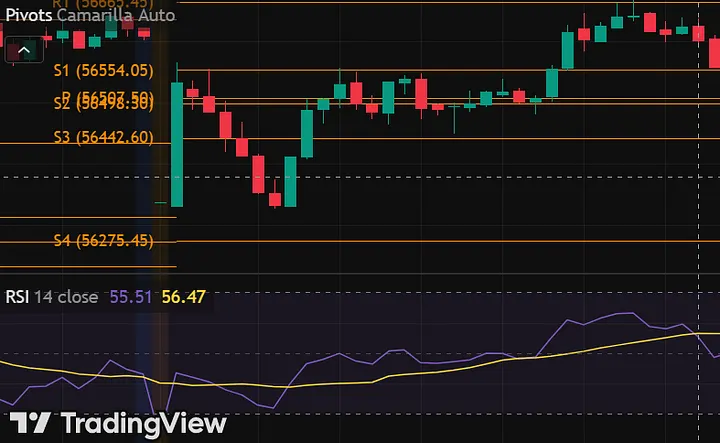Select the S1 (56554.05) pivot label

click(103, 70)
